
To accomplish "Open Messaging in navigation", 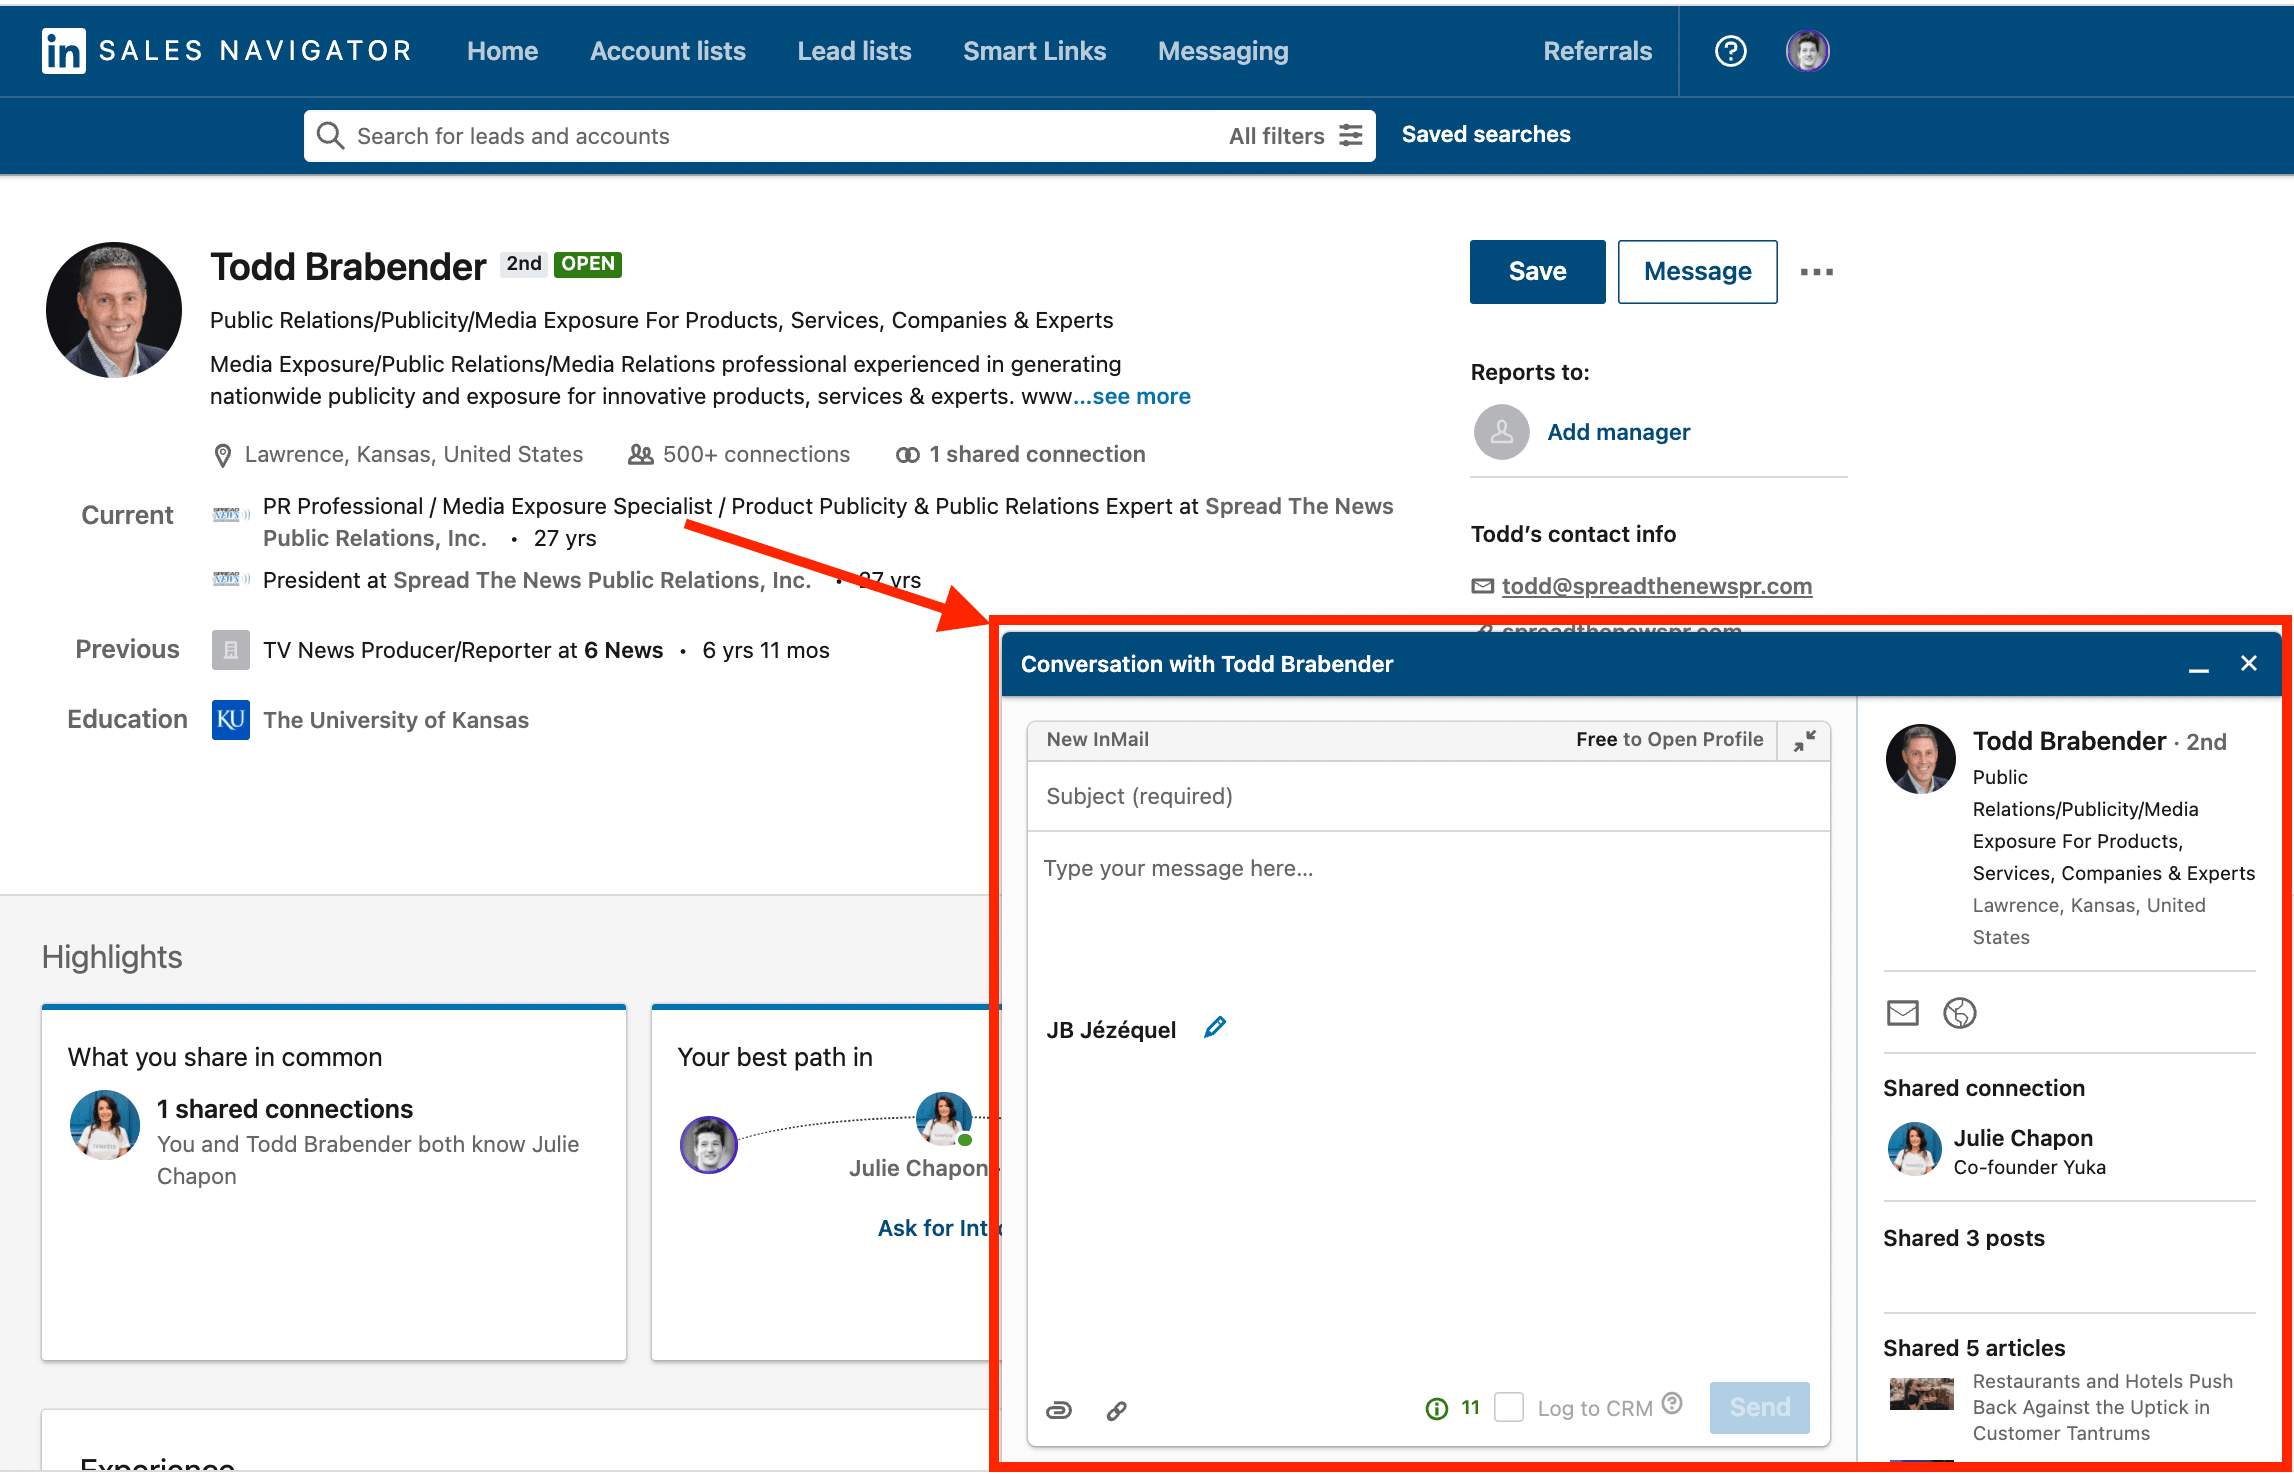I will pyautogui.click(x=1222, y=51).
